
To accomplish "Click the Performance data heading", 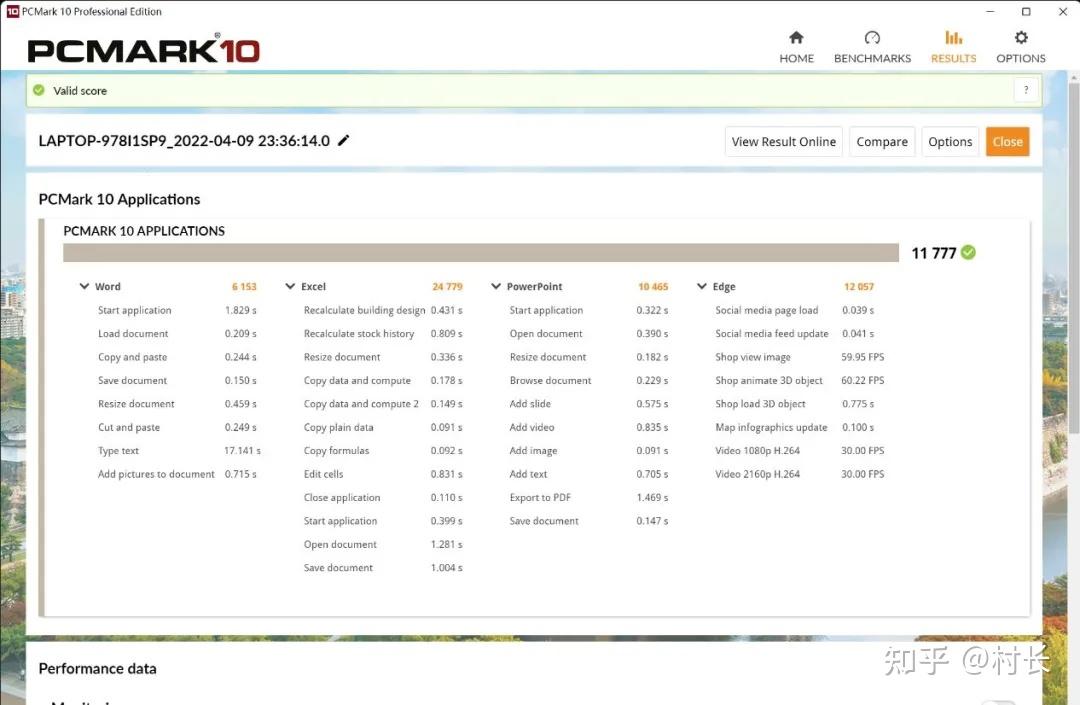I will (x=97, y=669).
